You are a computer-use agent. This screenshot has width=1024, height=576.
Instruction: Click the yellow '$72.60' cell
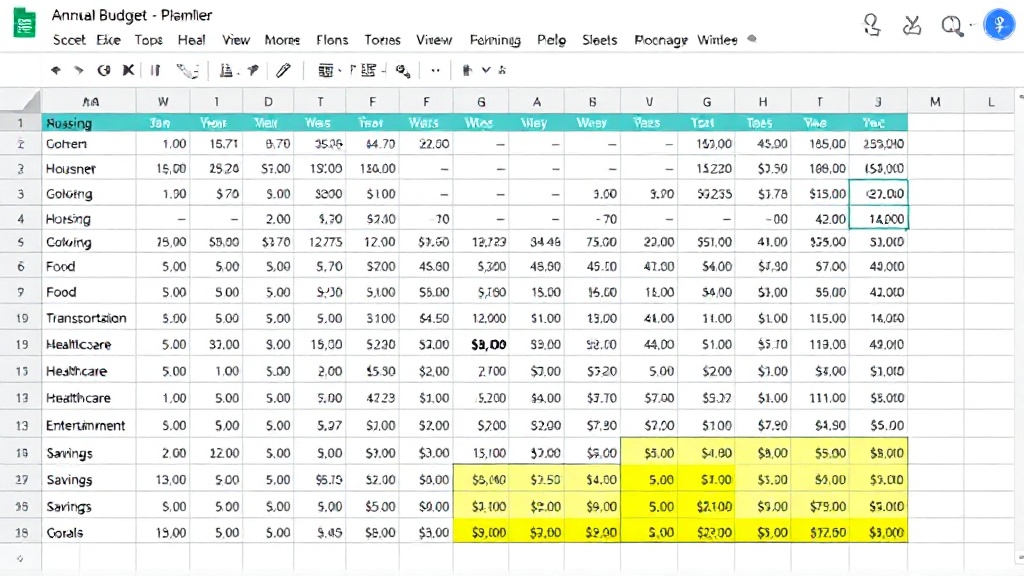[x=820, y=533]
